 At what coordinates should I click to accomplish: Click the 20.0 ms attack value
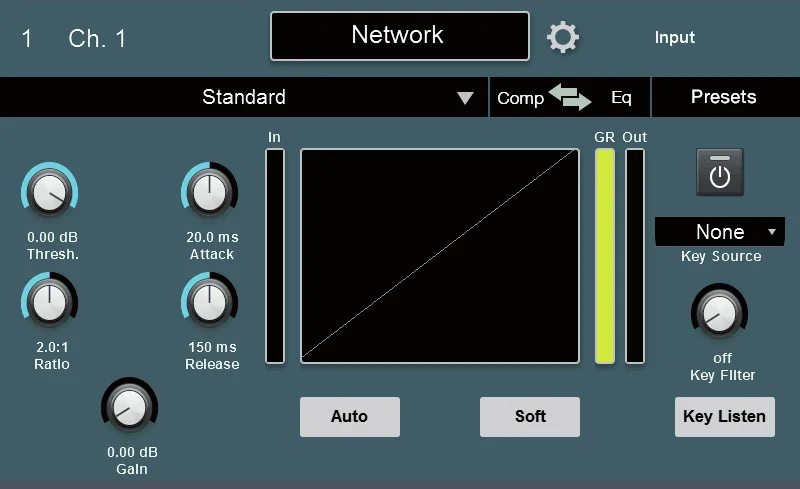point(212,237)
